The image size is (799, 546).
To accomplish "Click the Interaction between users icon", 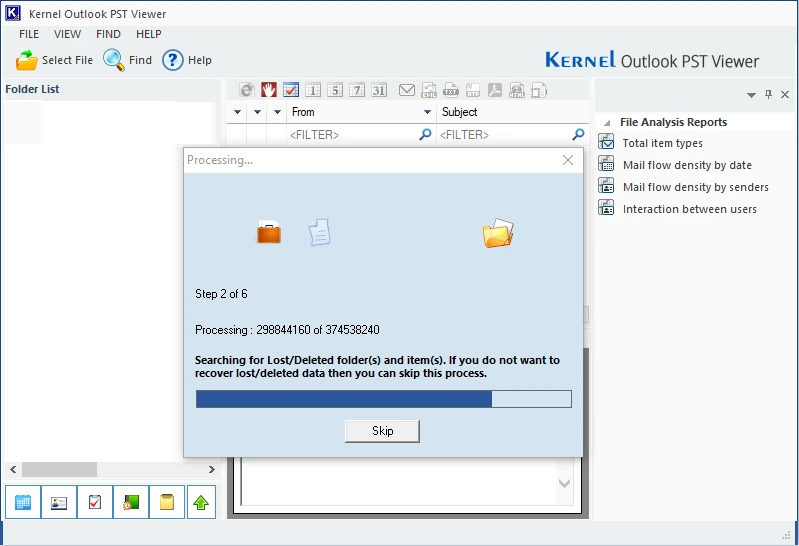I will pyautogui.click(x=606, y=207).
